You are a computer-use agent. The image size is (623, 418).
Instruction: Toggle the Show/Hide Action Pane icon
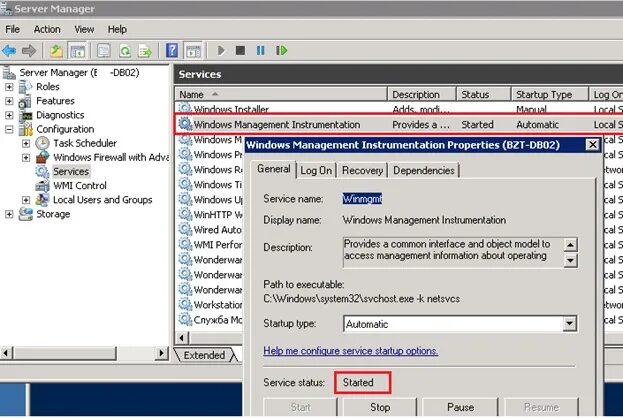[194, 51]
